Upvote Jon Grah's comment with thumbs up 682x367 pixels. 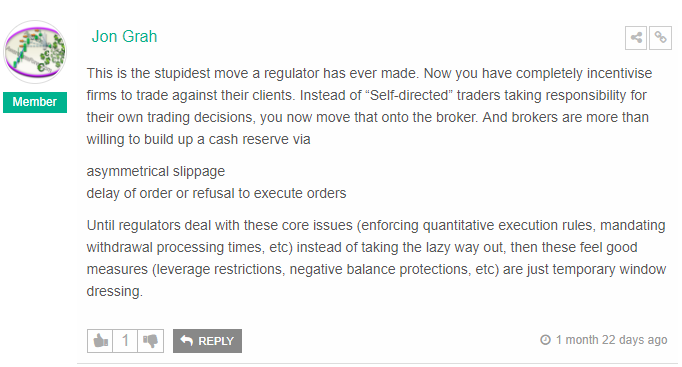click(100, 340)
